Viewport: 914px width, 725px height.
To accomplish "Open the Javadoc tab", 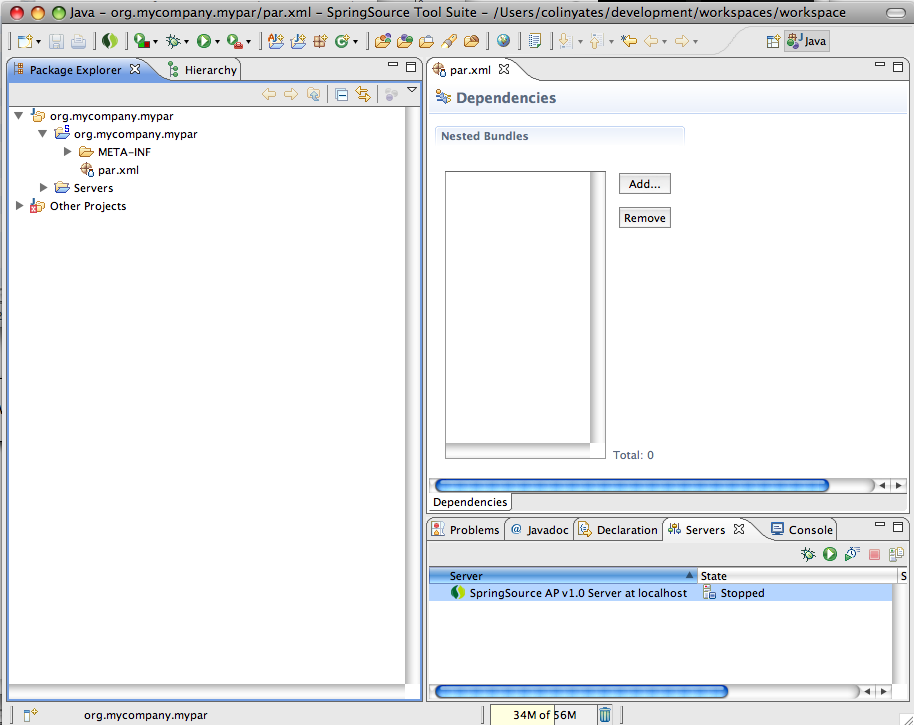I will click(540, 530).
